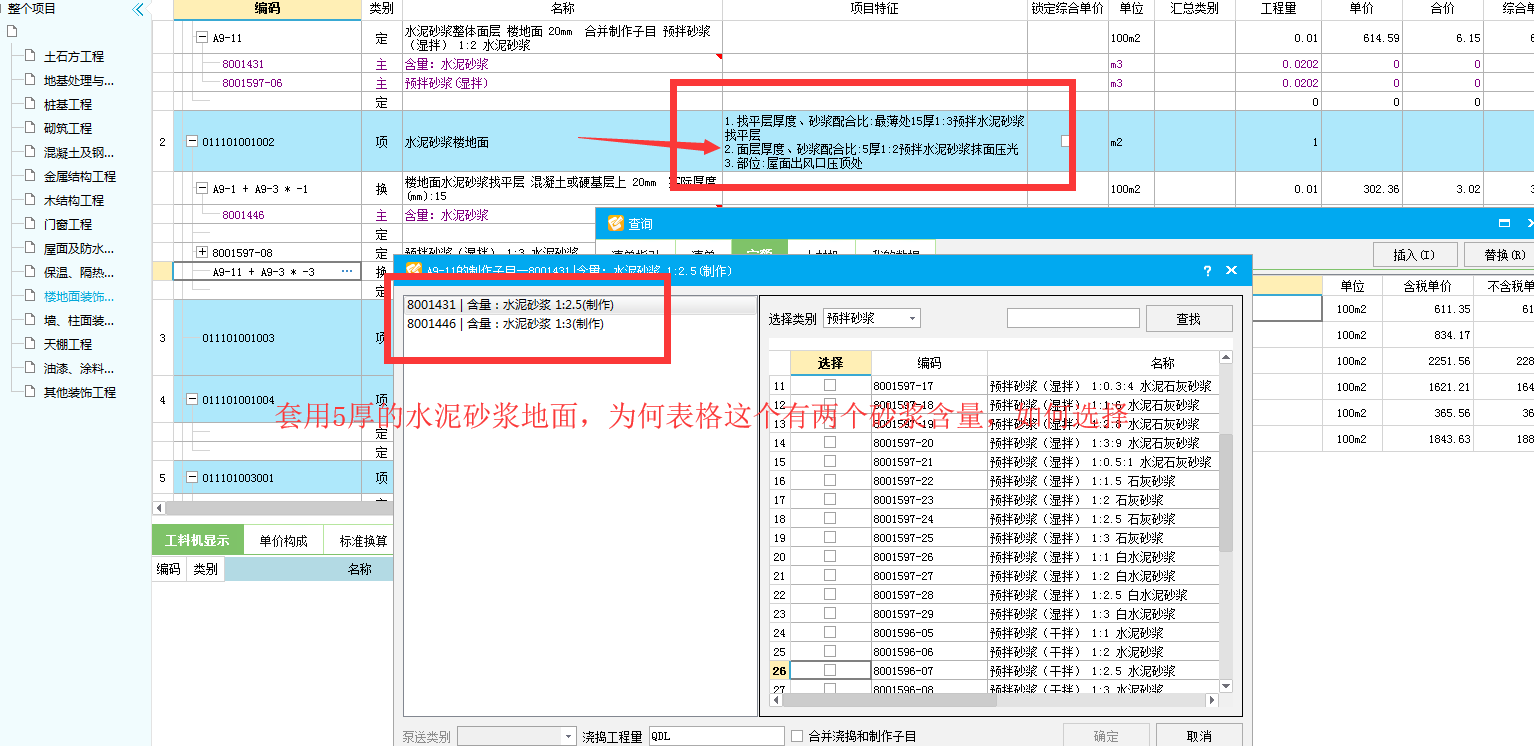Viewport: 1534px width, 746px height.
Task: Open 土石方工程 in the project tree
Action: click(x=74, y=56)
